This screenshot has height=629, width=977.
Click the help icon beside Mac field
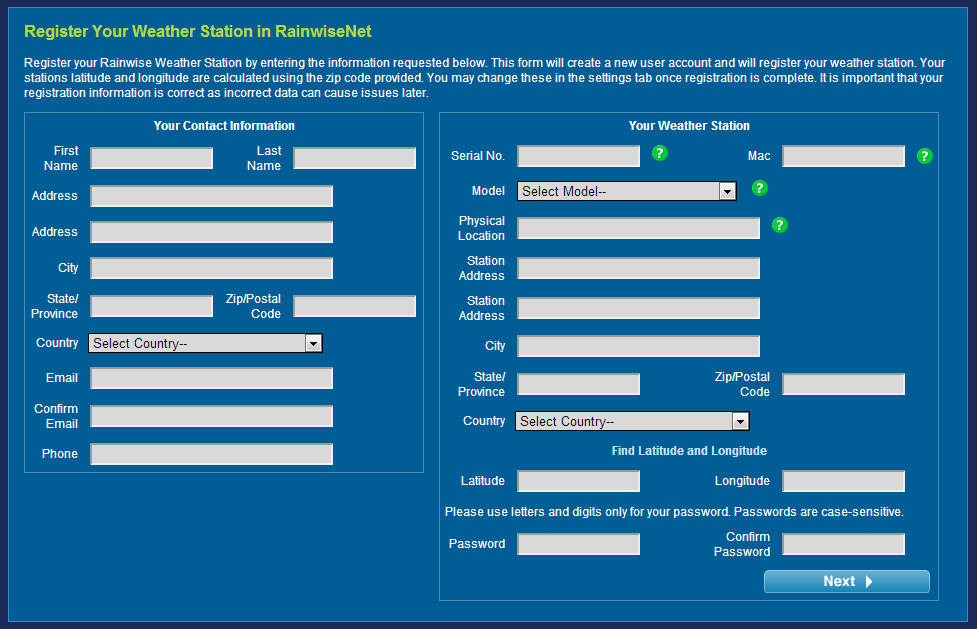(924, 156)
